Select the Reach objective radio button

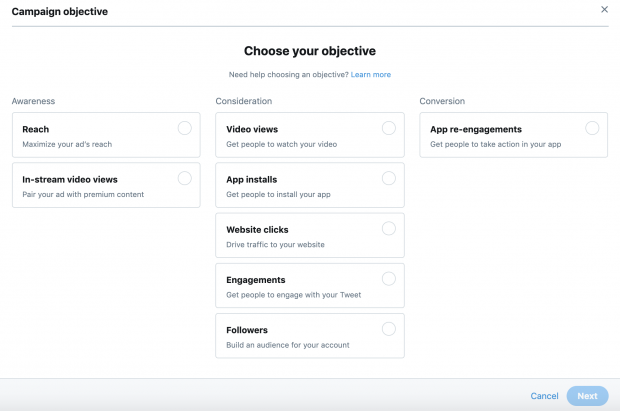coord(184,128)
